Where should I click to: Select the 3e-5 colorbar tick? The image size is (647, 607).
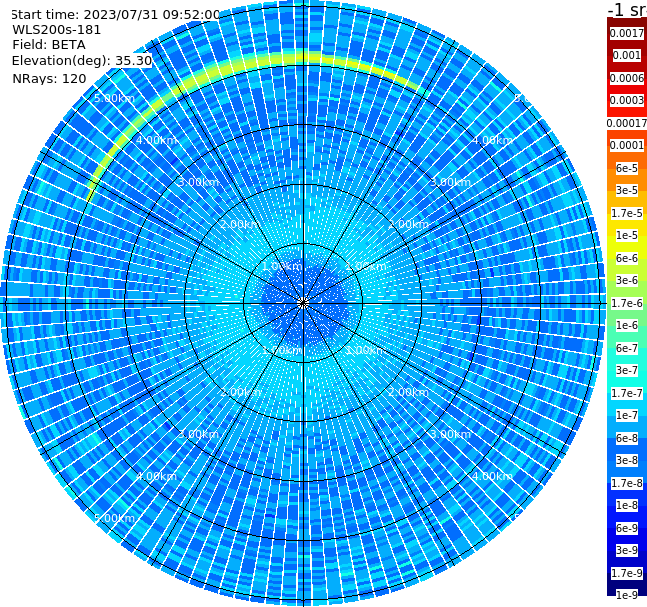[x=627, y=190]
